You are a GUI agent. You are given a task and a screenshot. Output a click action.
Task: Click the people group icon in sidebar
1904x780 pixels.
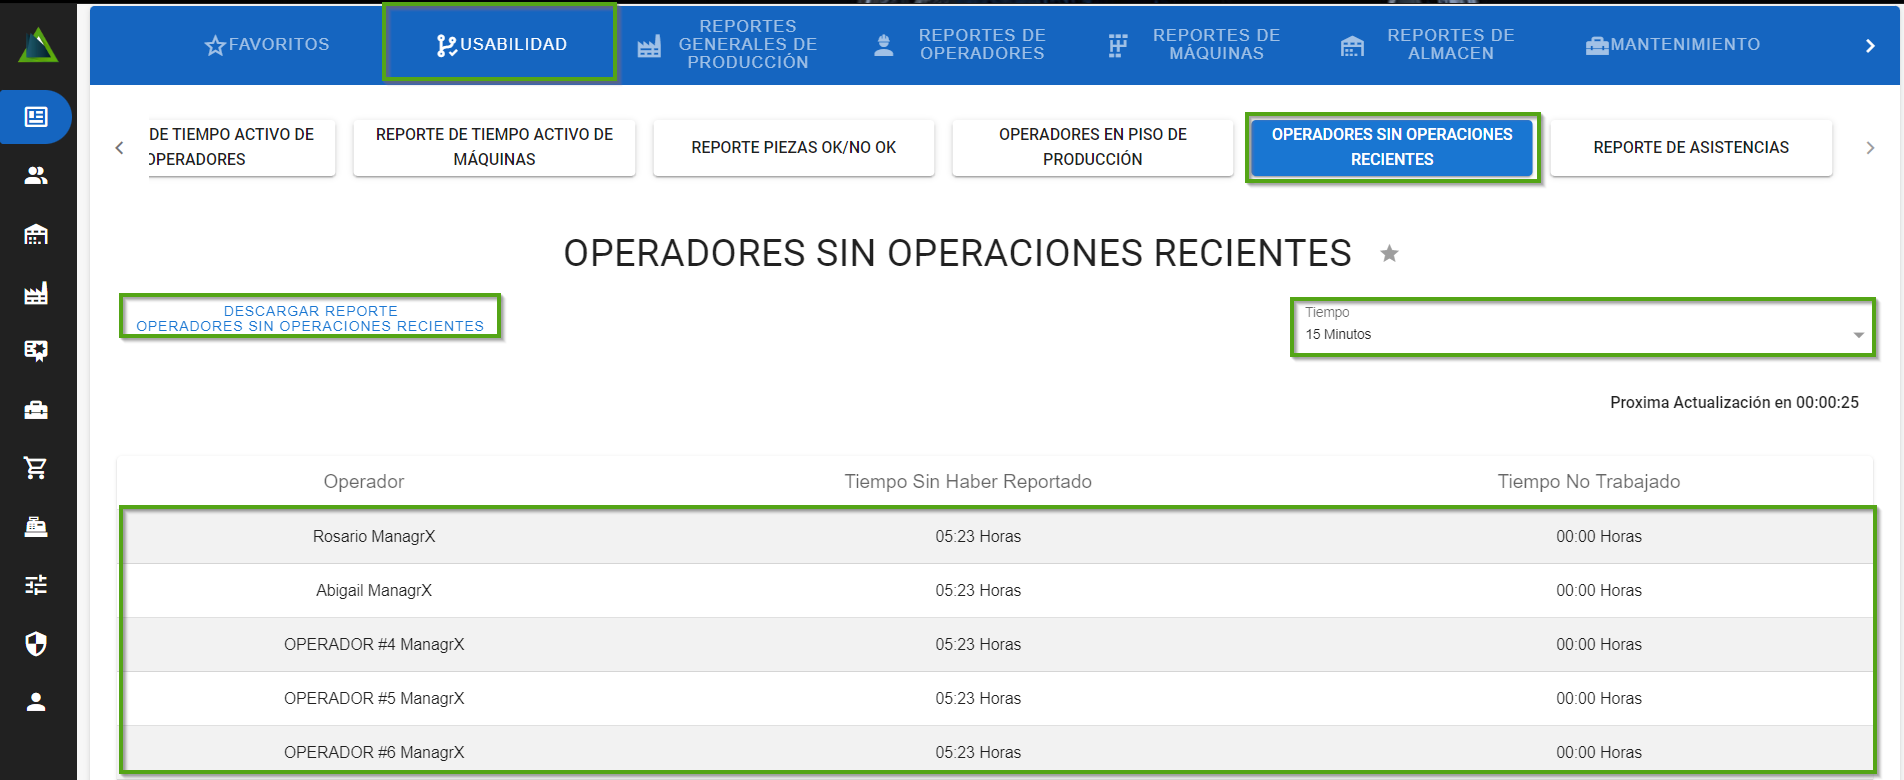coord(36,176)
